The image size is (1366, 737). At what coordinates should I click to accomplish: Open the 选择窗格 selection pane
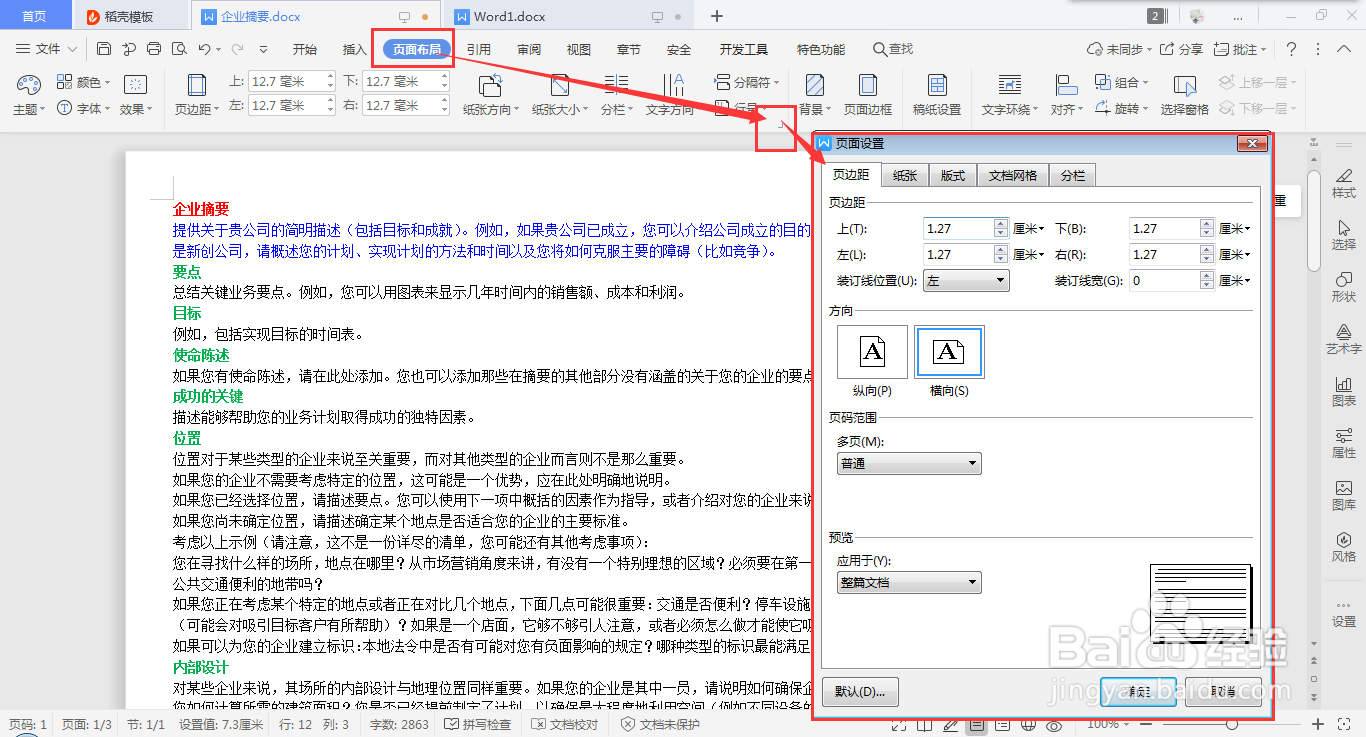pos(1185,96)
